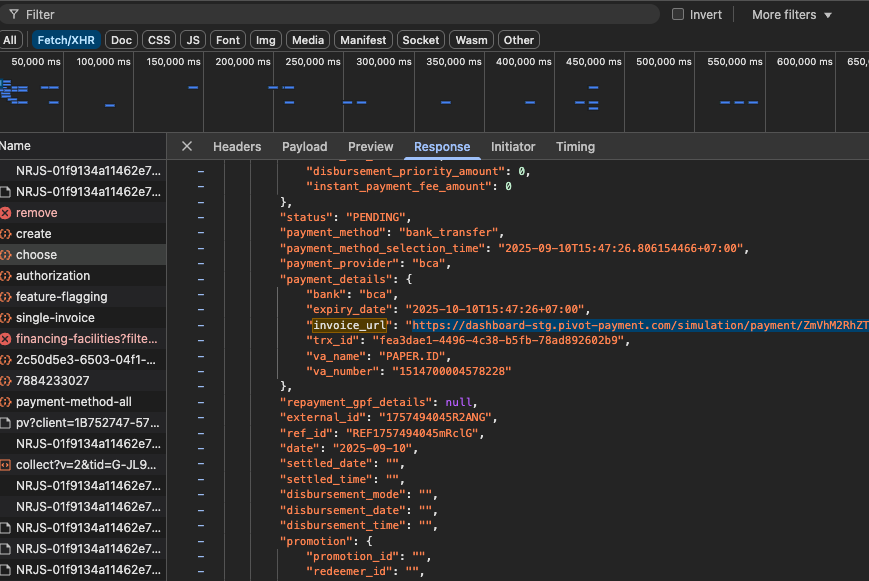Click the 'collect?v=2' request icon
Viewport: 869px width, 581px height.
pyautogui.click(x=6, y=465)
